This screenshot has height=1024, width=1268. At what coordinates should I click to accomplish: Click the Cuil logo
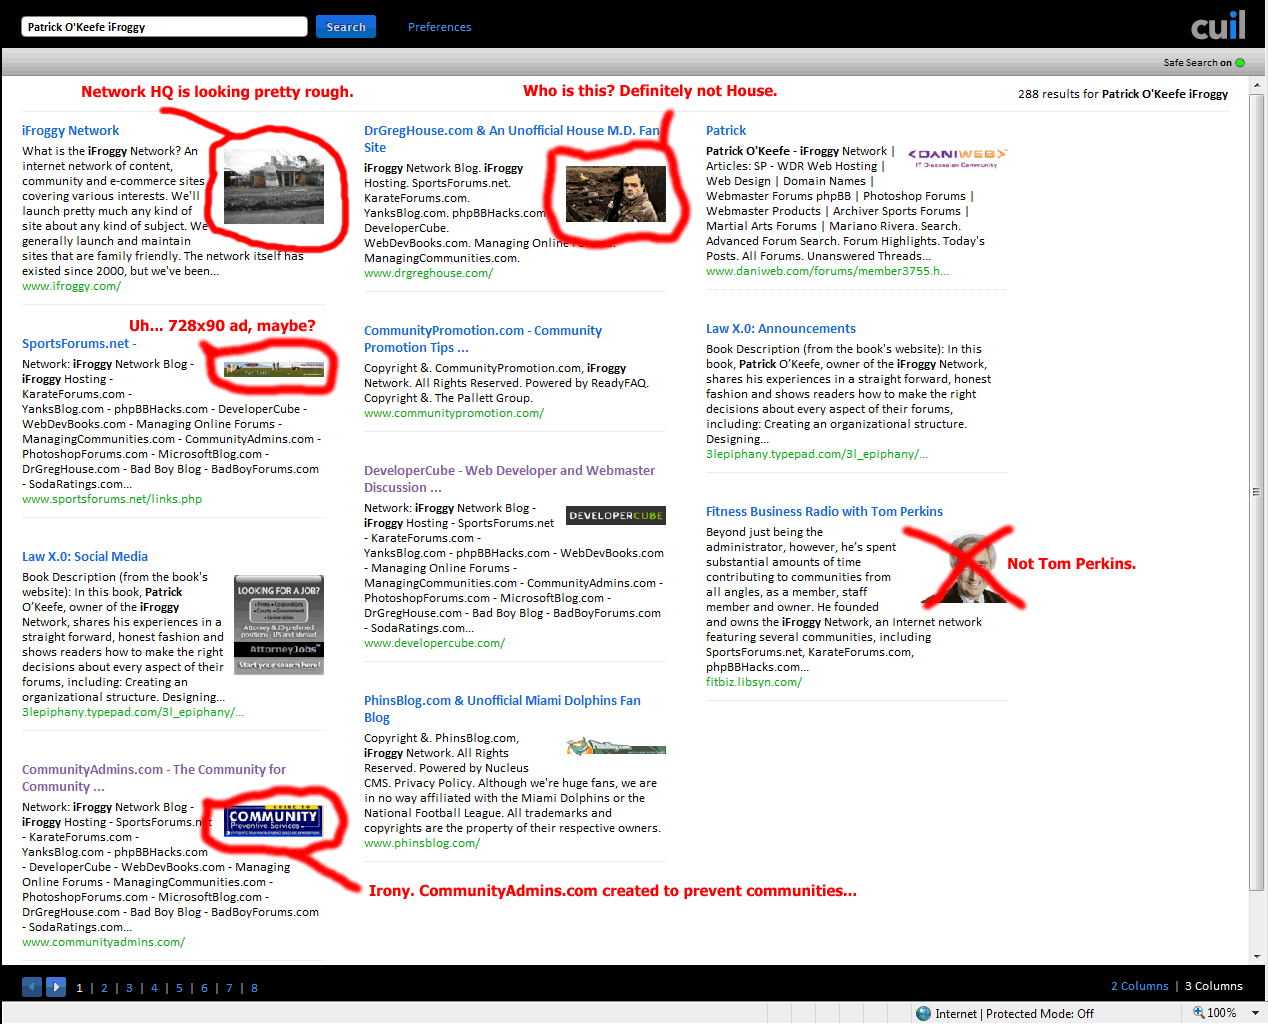click(x=1218, y=26)
